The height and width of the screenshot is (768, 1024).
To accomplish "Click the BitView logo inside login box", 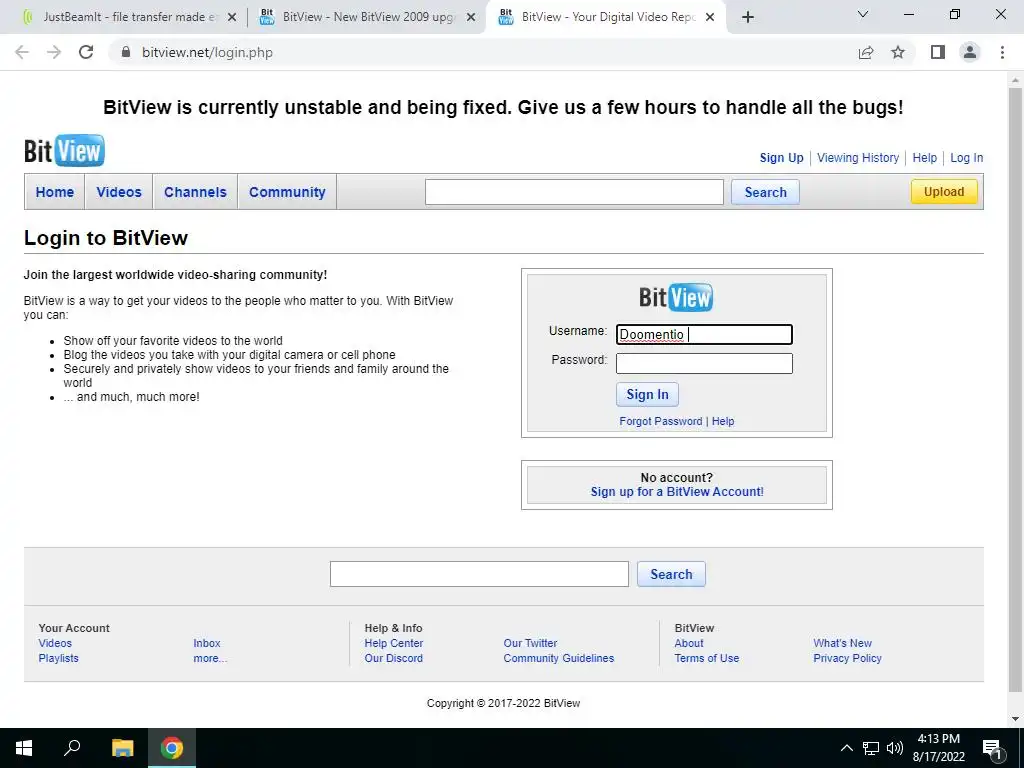I will pos(676,297).
